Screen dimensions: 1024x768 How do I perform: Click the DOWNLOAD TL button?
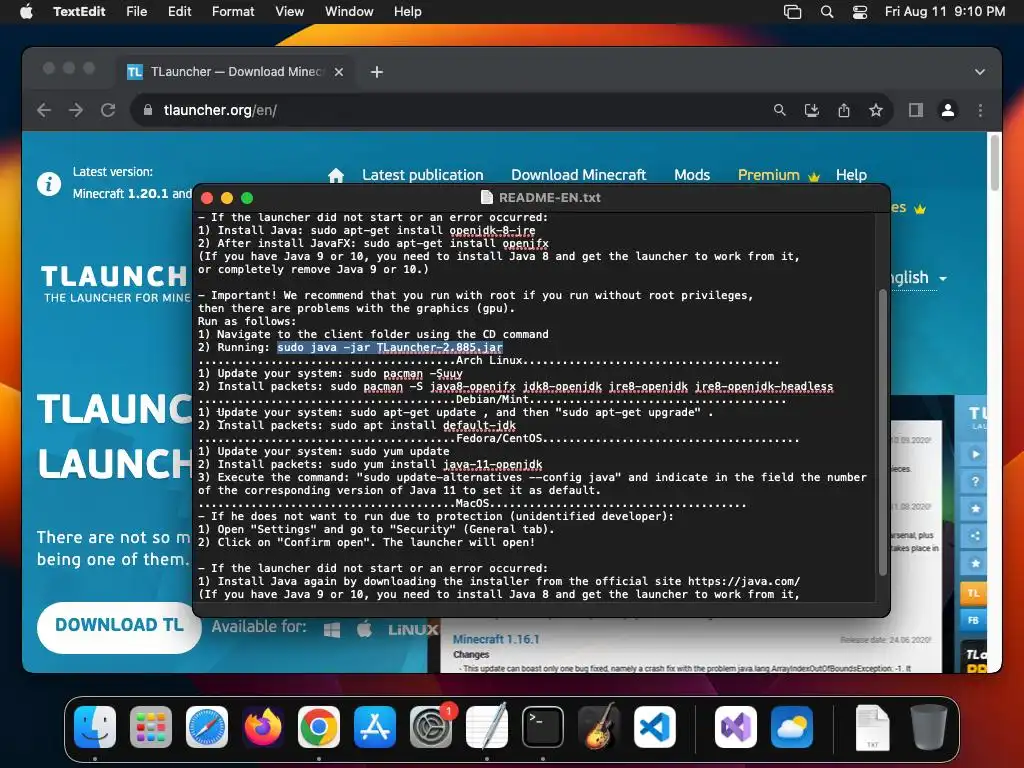pos(119,626)
